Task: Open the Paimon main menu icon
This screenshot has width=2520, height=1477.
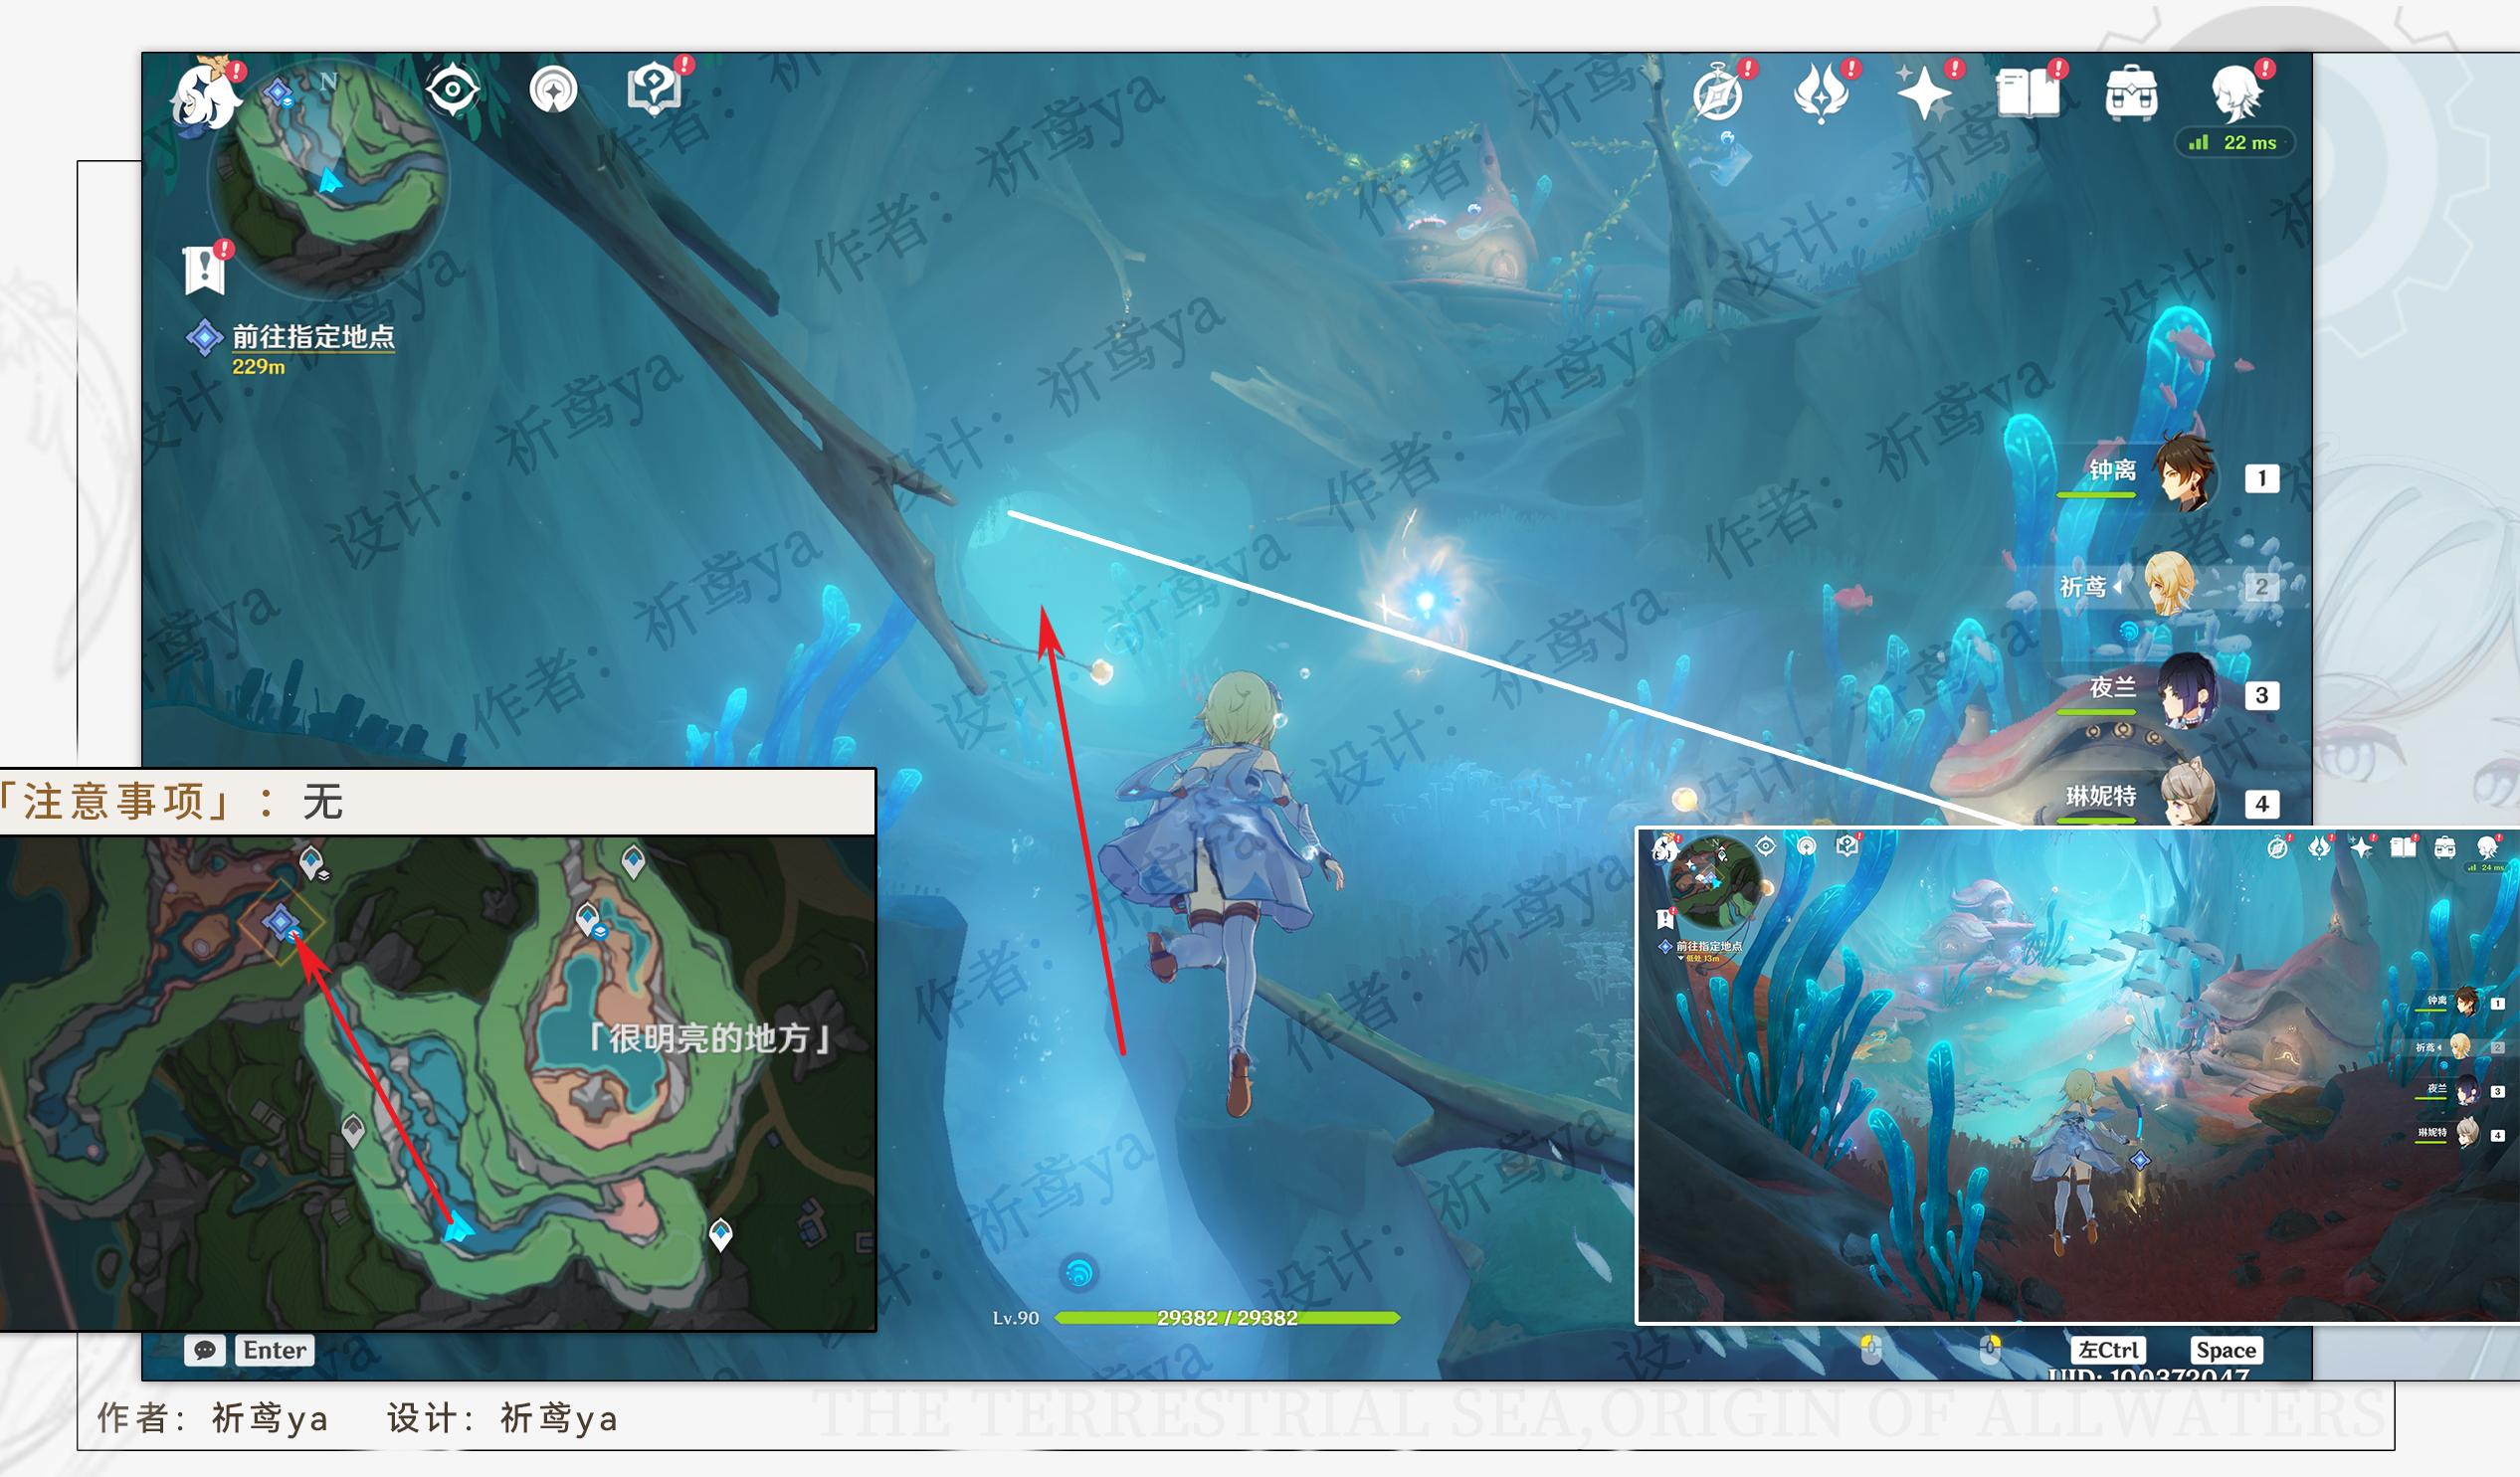Action: tap(204, 98)
